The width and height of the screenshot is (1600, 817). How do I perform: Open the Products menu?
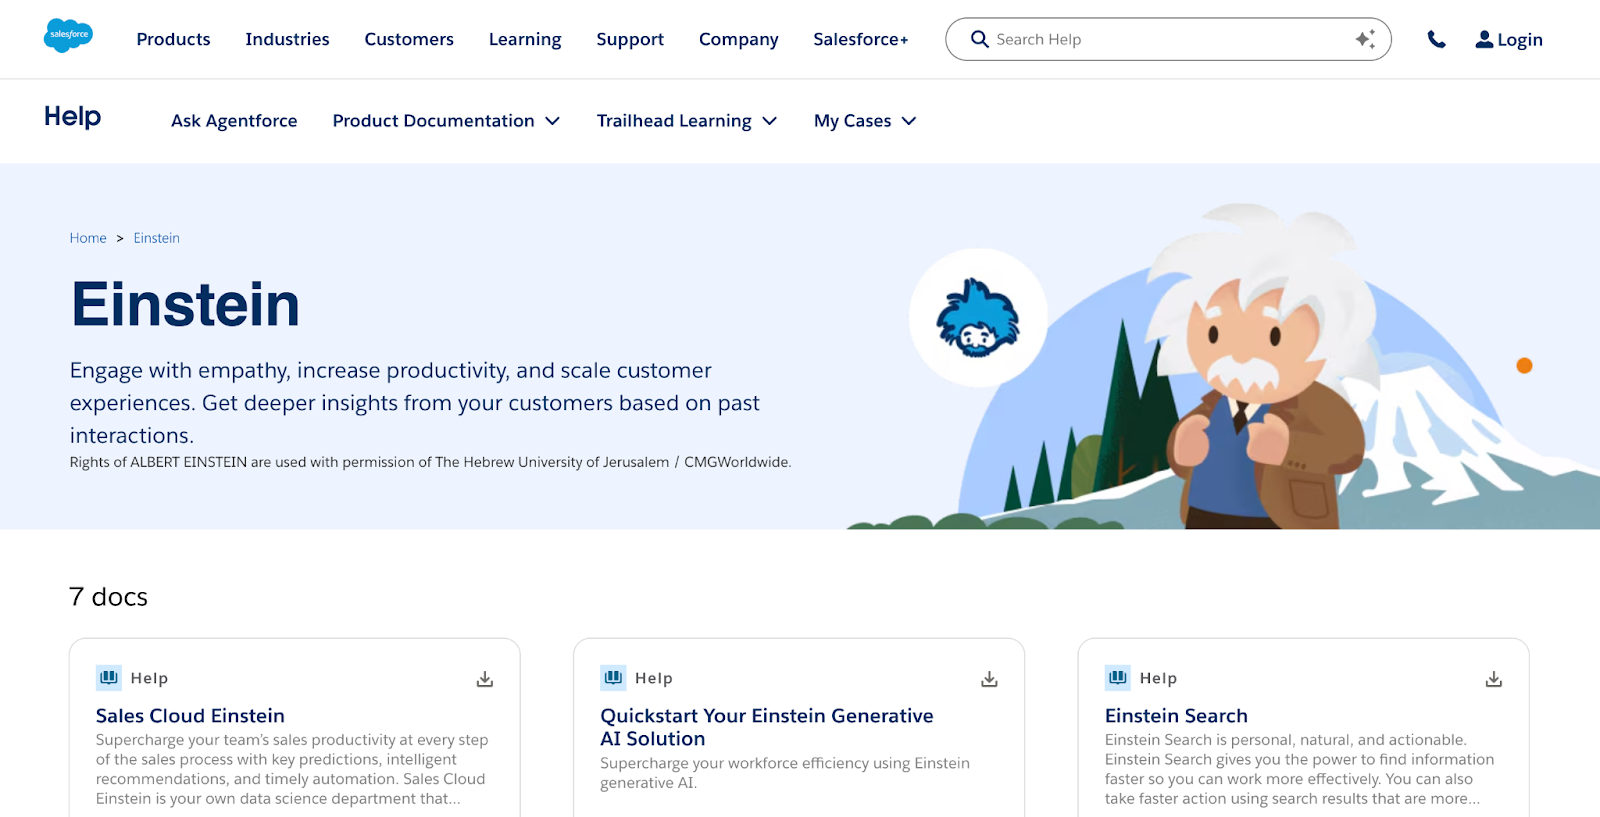click(x=173, y=39)
